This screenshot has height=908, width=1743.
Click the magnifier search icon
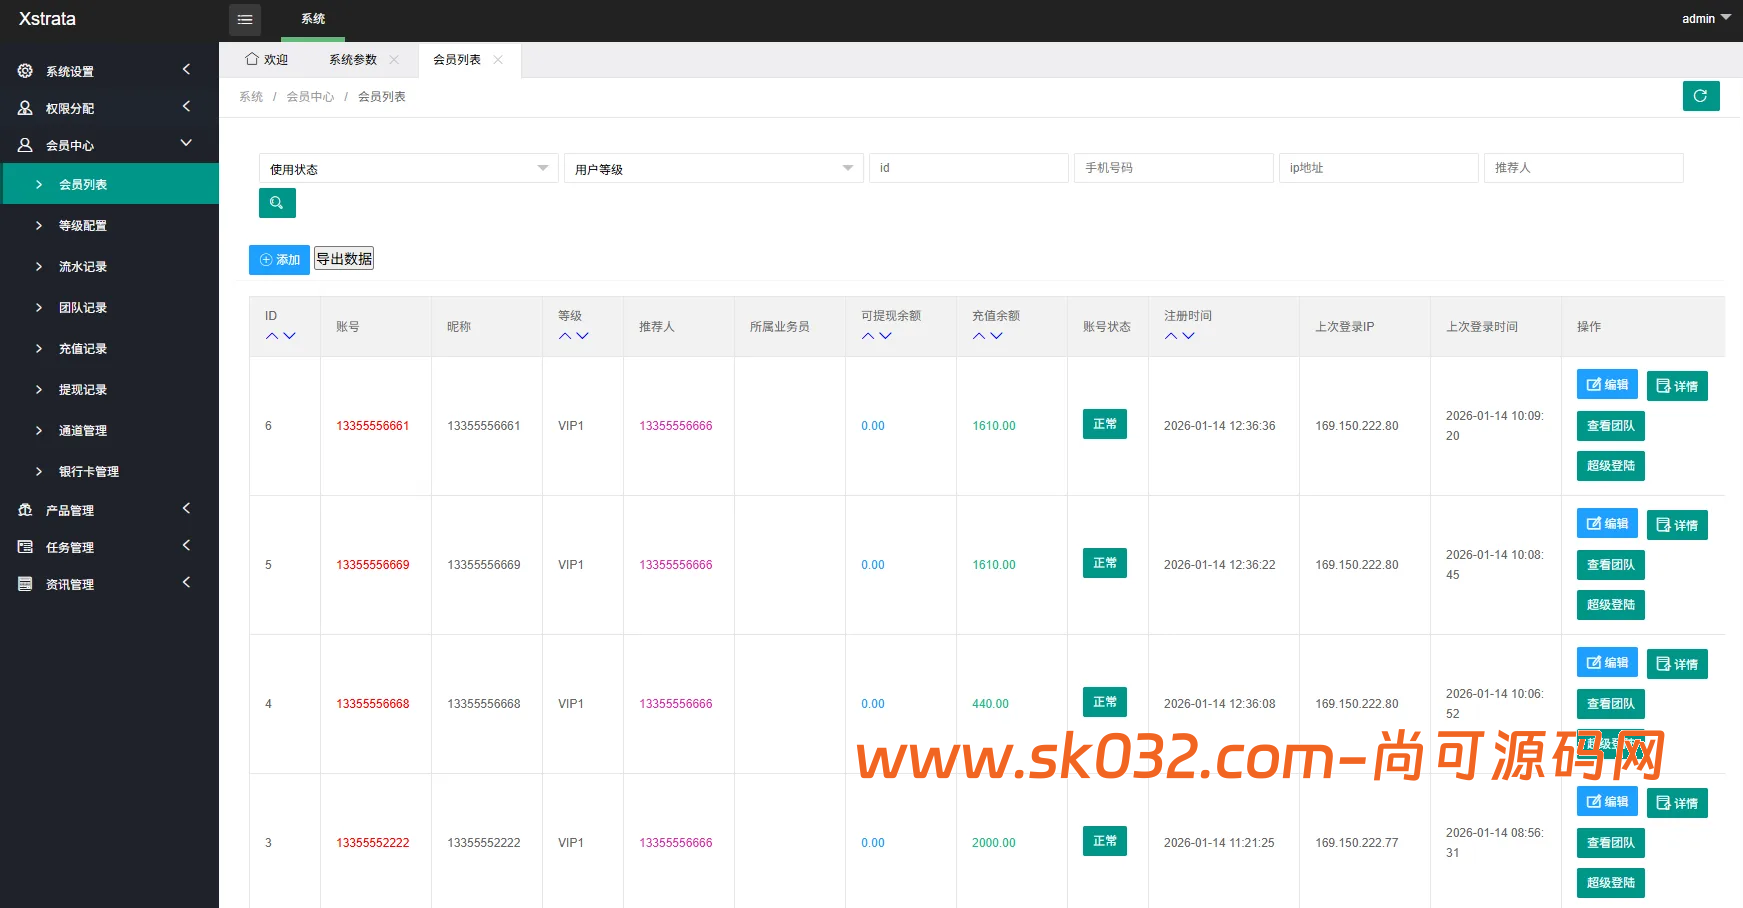[277, 202]
